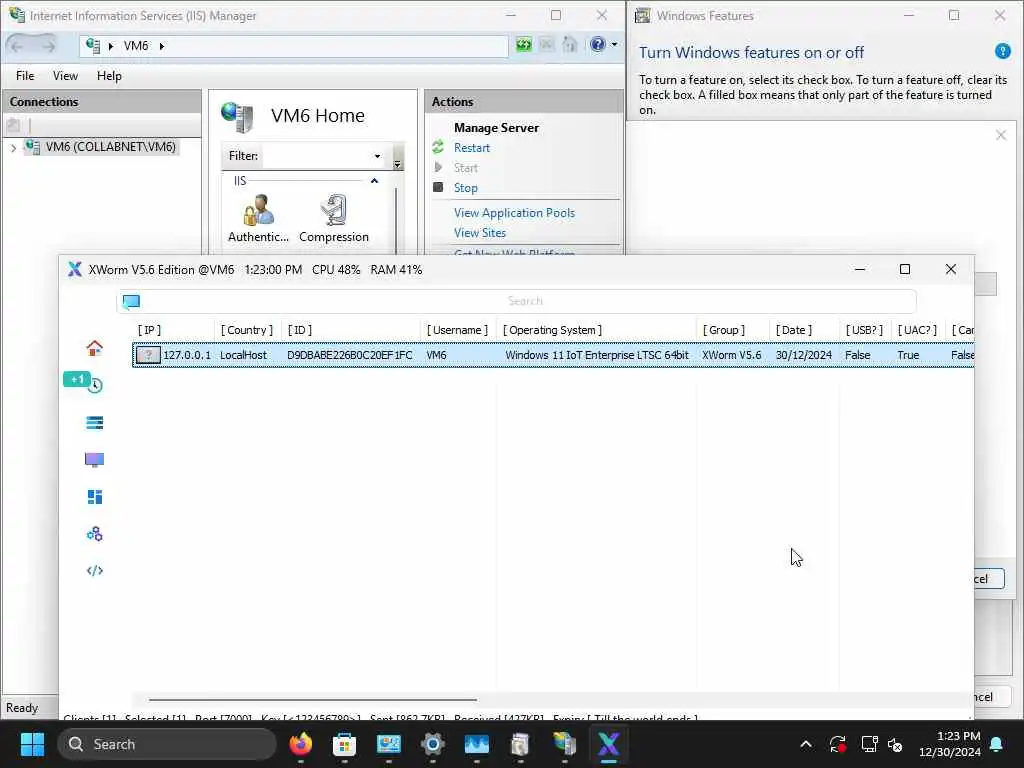Sort by the [ Group ] column header

(x=724, y=330)
